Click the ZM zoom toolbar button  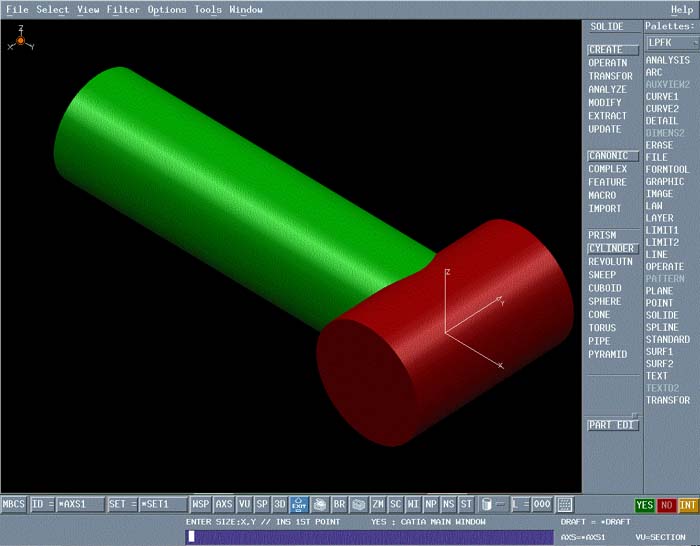click(378, 505)
